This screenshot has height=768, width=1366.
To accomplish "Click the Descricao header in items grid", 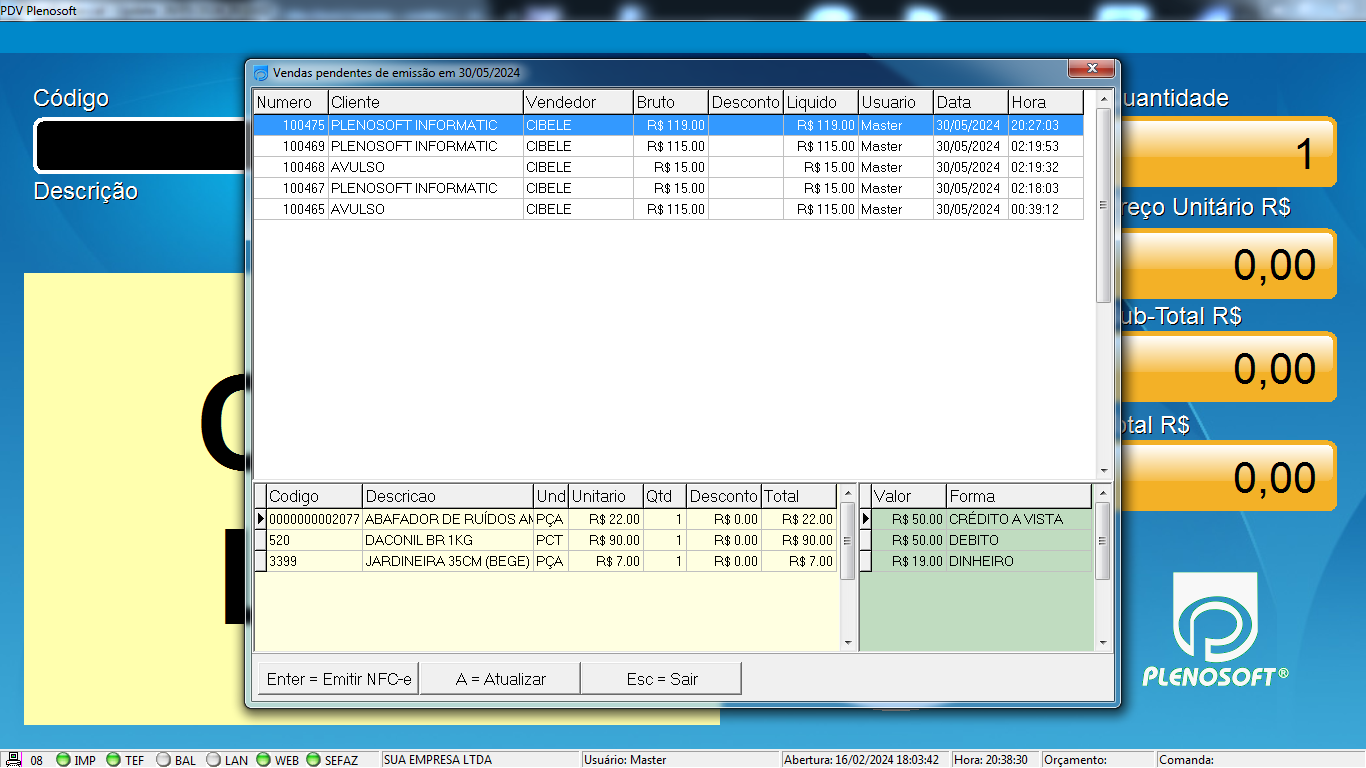I will point(448,496).
